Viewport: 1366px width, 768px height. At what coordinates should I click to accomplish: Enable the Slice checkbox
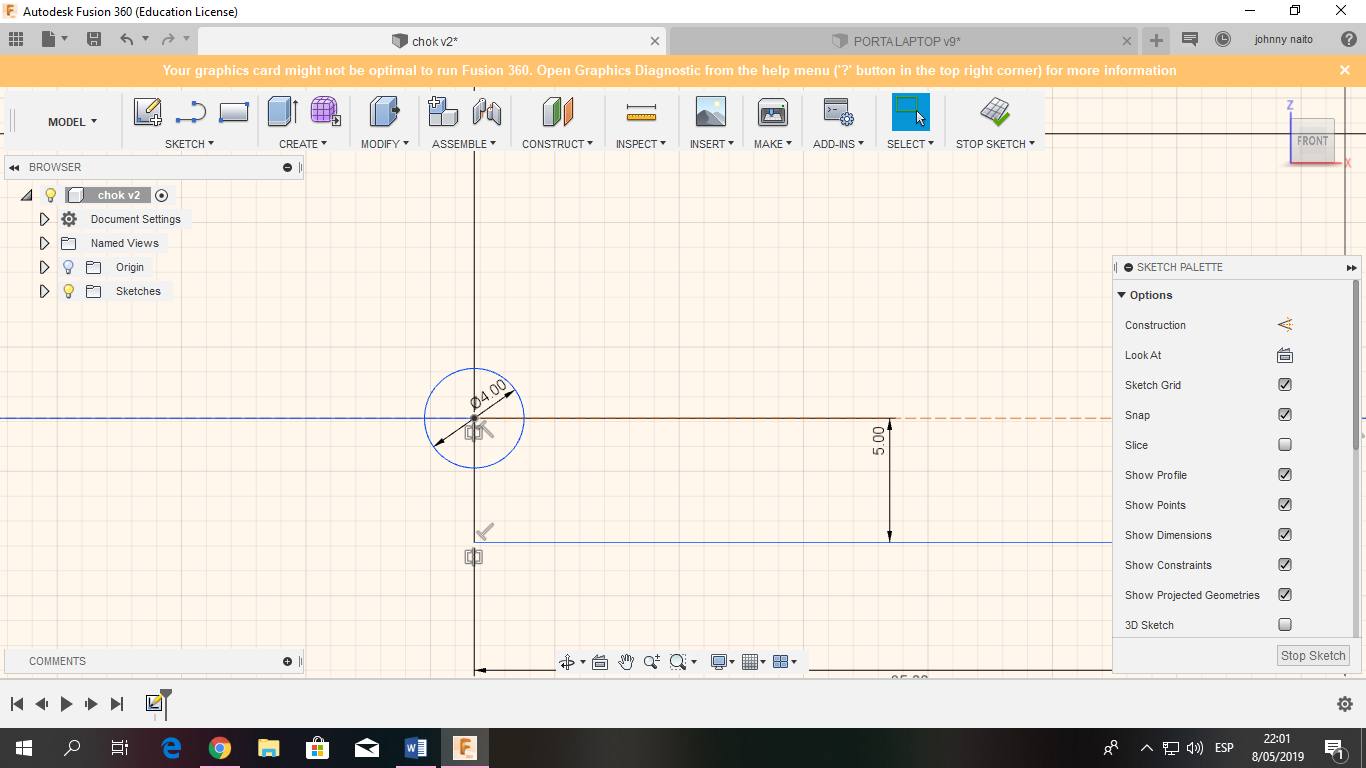[1285, 445]
